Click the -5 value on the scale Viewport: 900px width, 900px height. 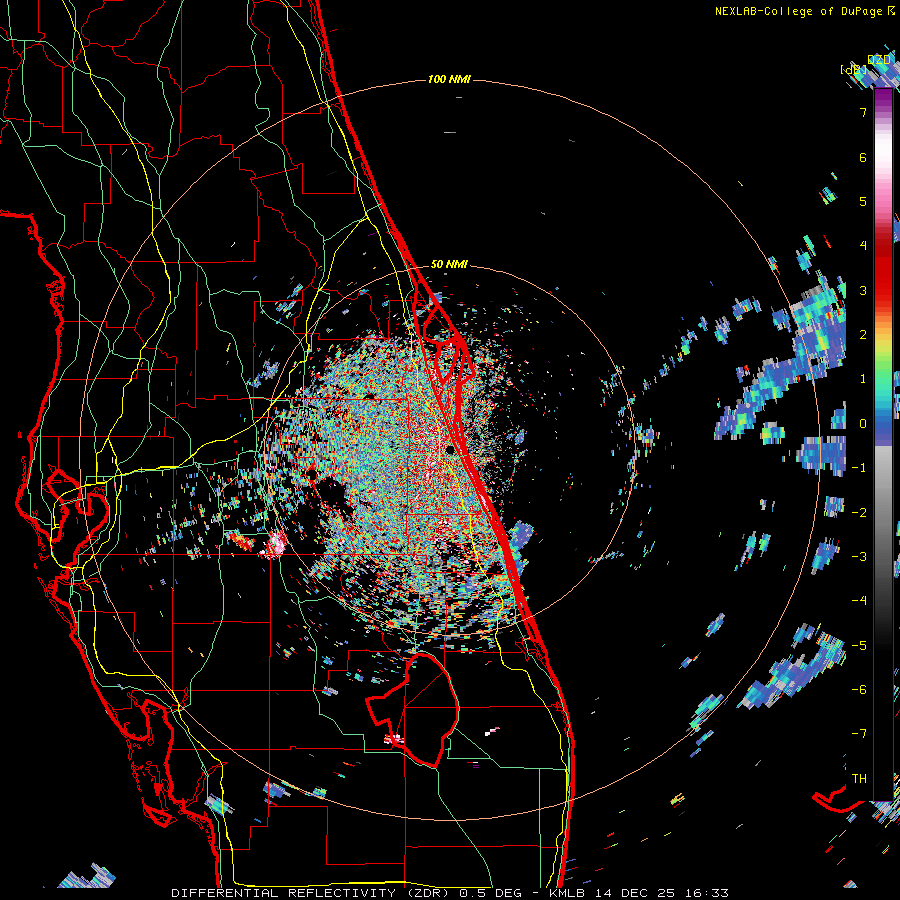coord(859,645)
